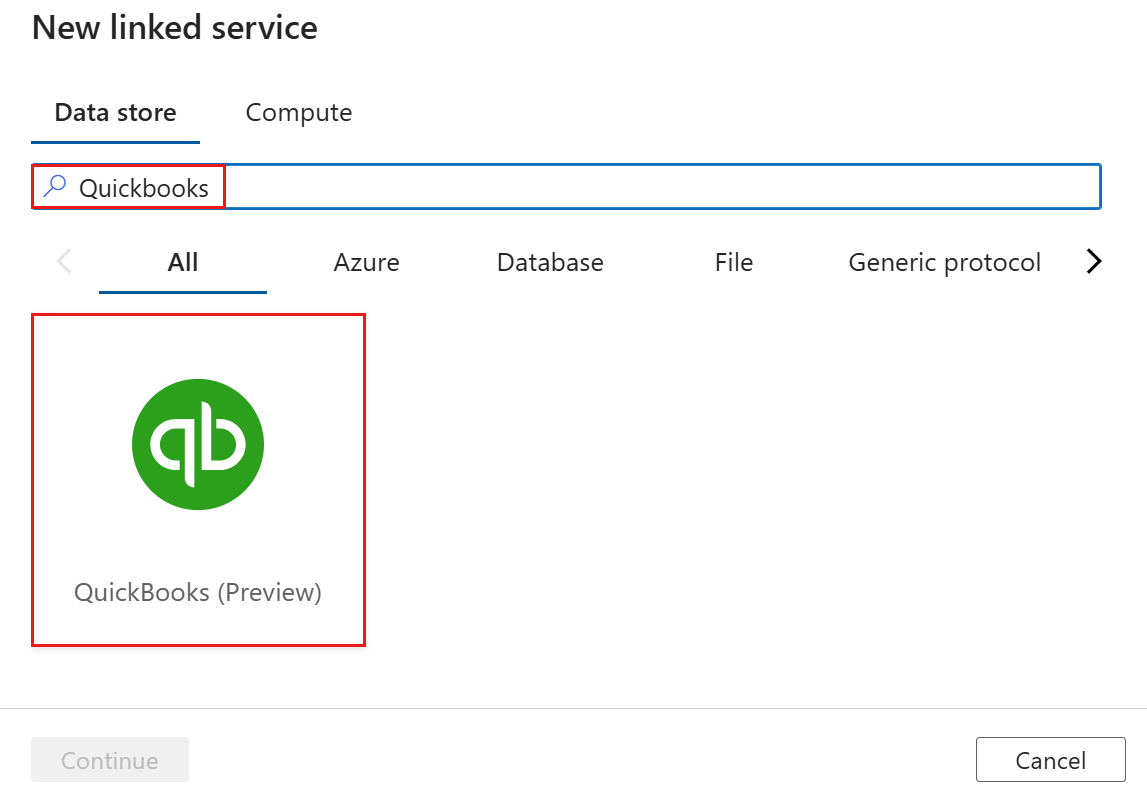Screen dimensions: 1147x796
Task: Click the search magnifier icon
Action: tap(55, 187)
